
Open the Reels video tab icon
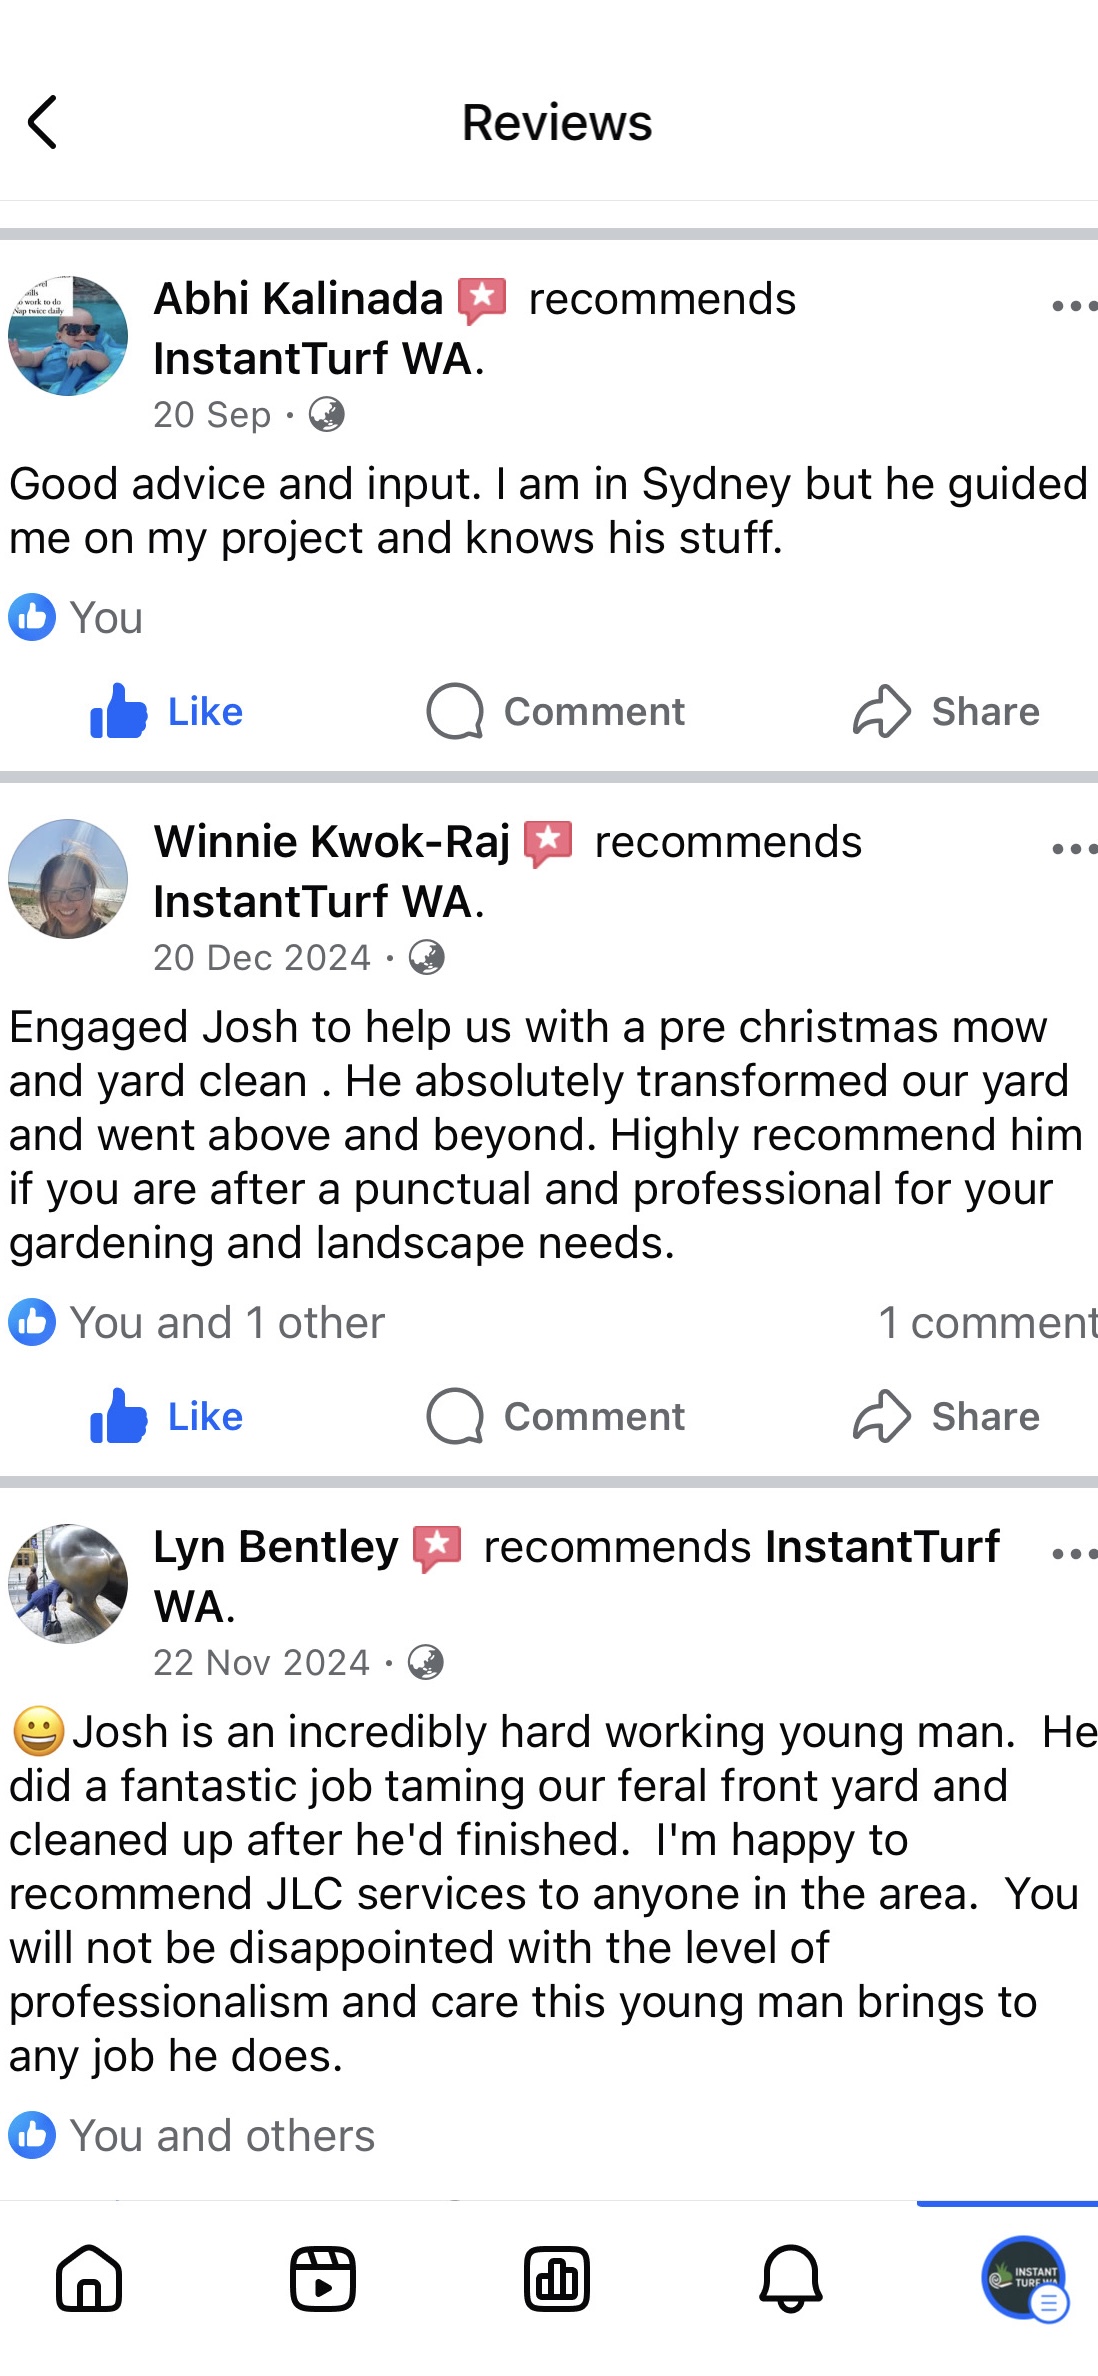(x=323, y=2279)
